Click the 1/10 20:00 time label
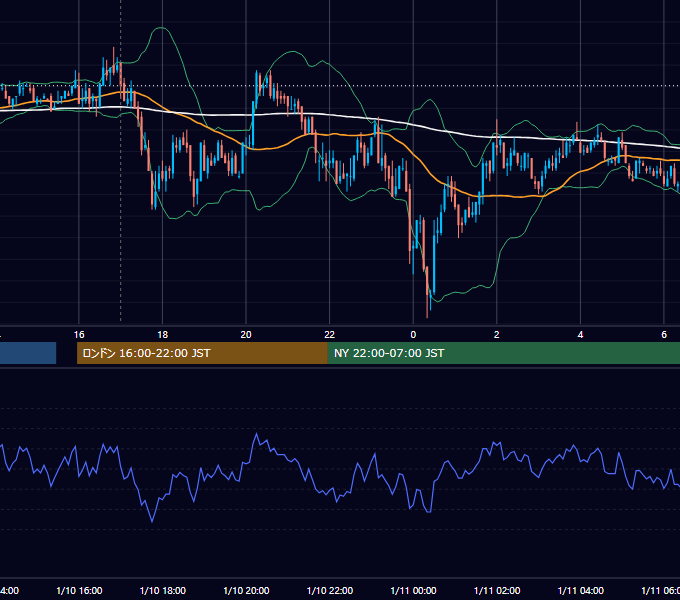The height and width of the screenshot is (600, 680). coord(246,590)
